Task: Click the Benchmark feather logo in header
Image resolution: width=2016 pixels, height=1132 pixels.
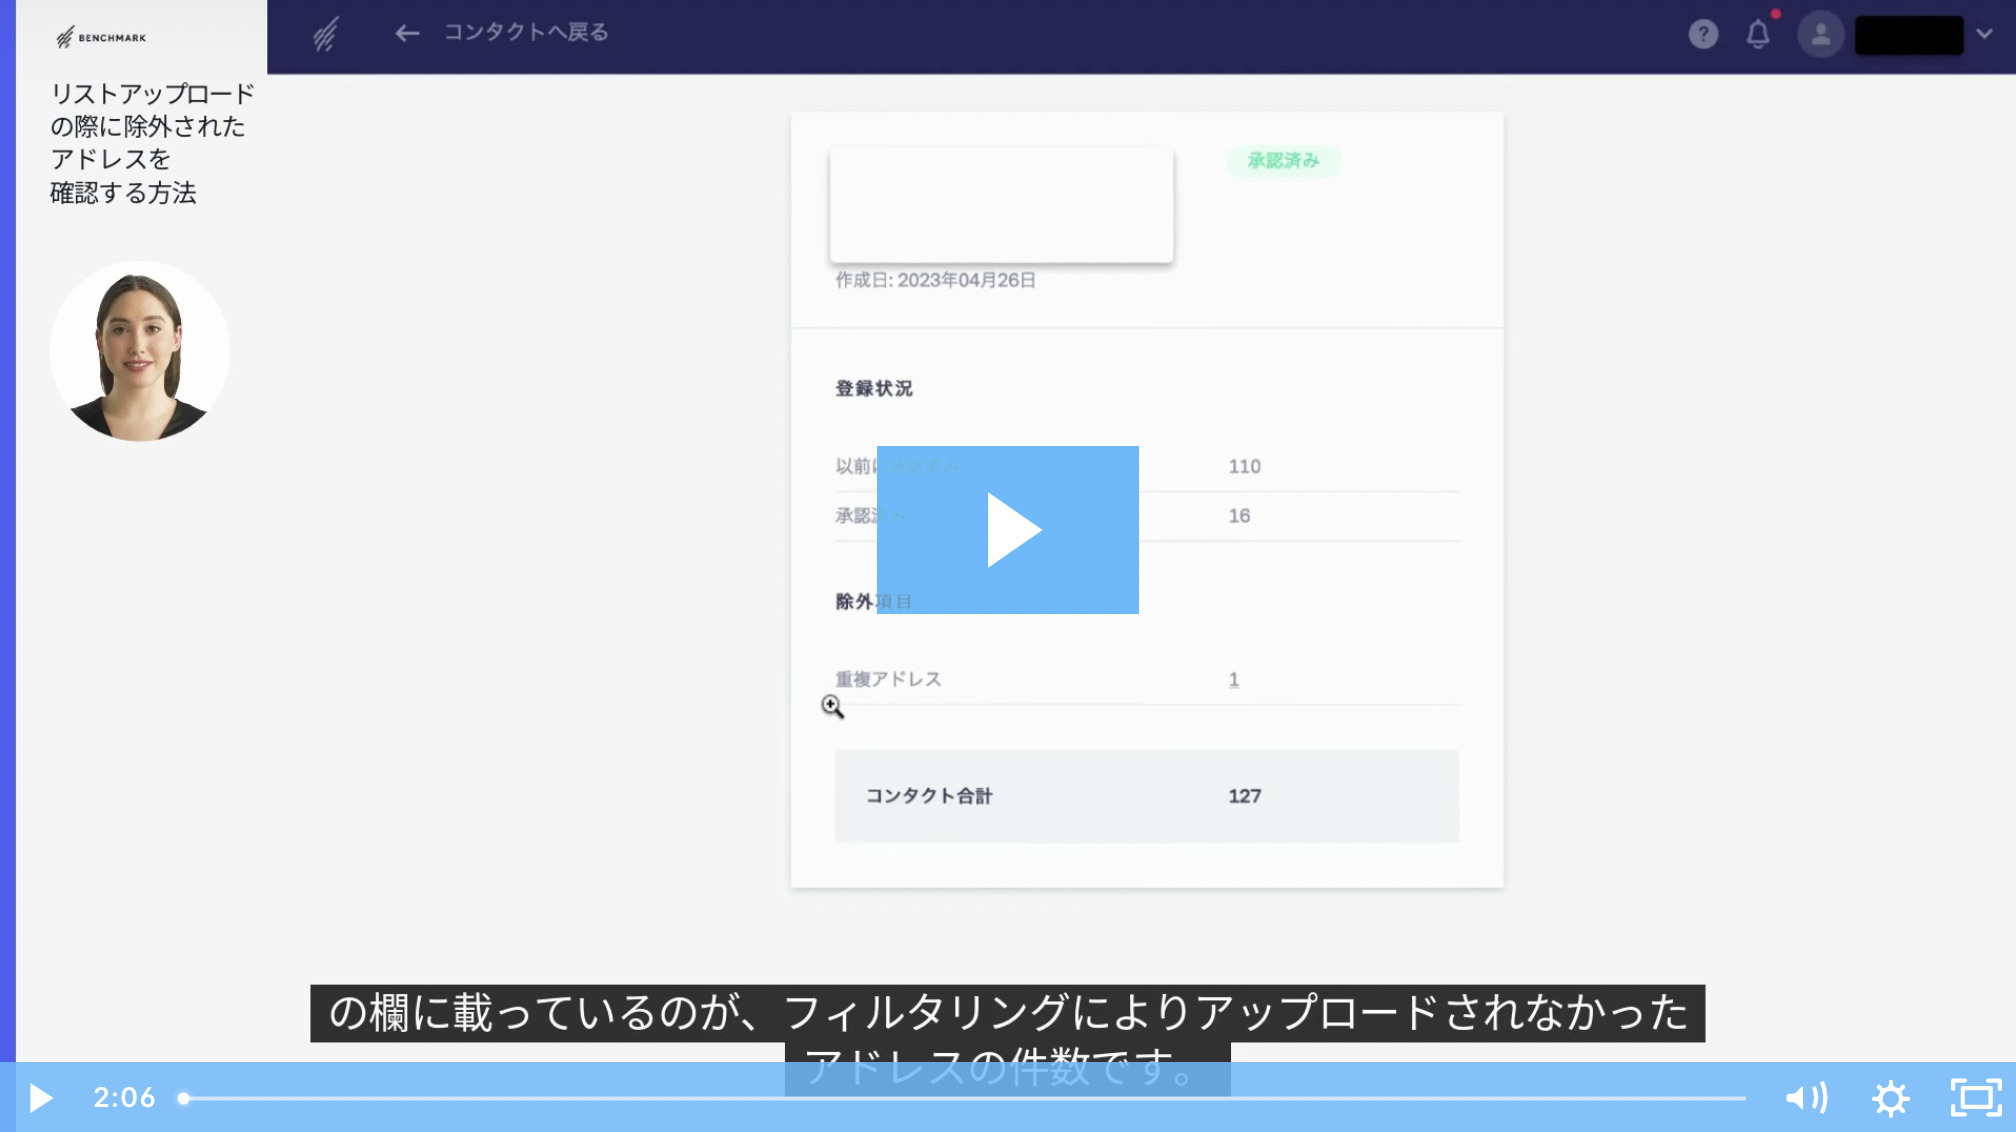Action: (x=325, y=34)
